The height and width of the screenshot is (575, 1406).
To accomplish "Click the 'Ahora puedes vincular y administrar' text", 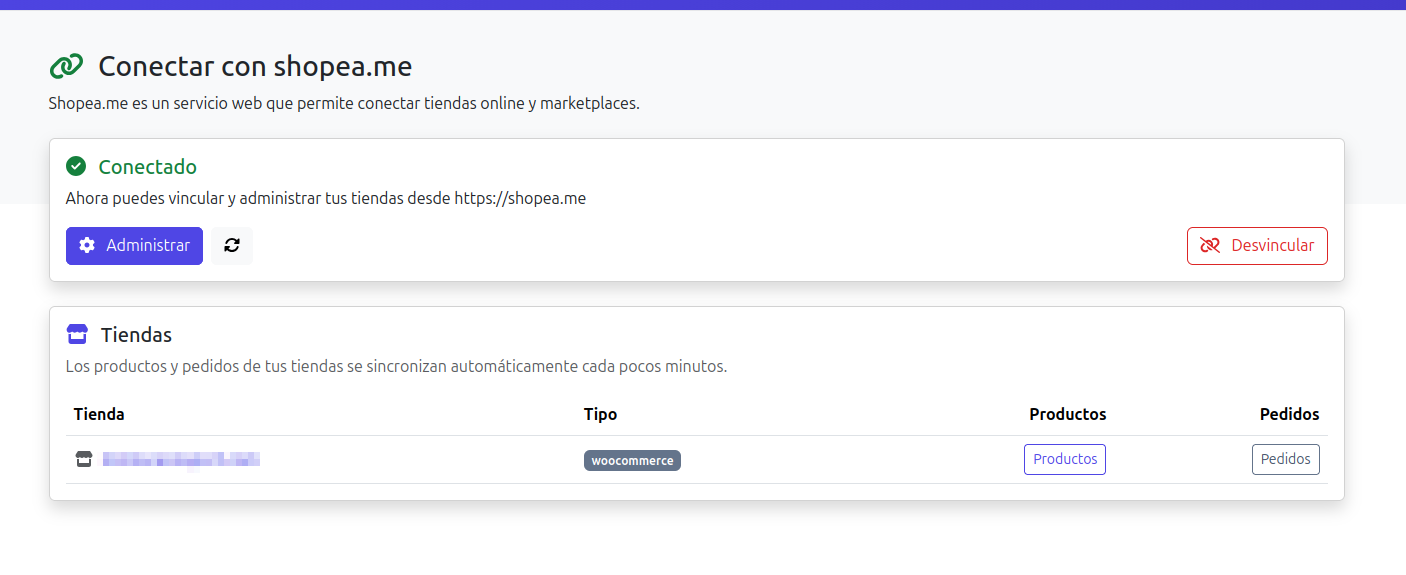I will [x=326, y=198].
